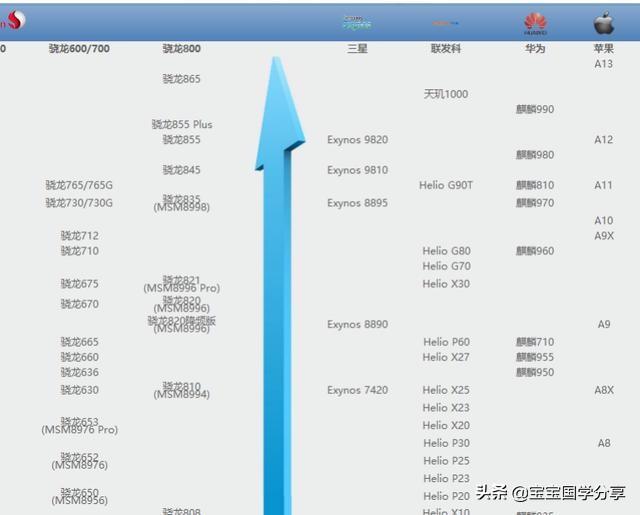Click the Helio G70 entry
The image size is (640, 515).
[x=447, y=266]
